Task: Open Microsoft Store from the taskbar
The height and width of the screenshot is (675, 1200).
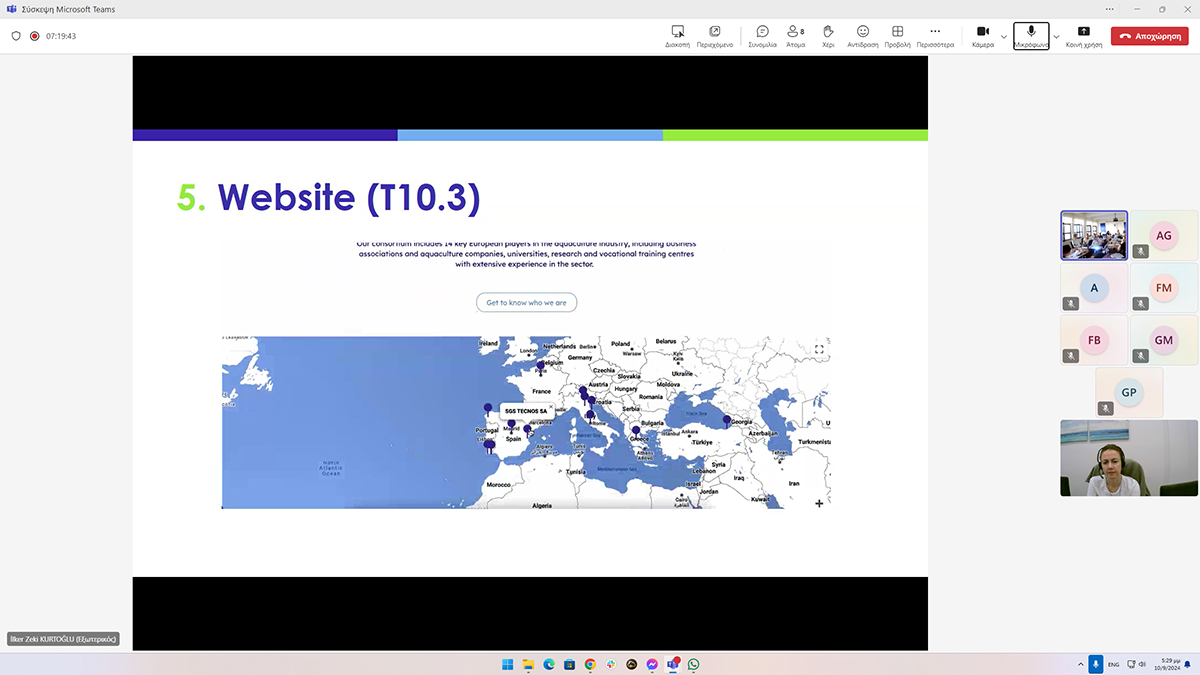Action: [x=569, y=664]
